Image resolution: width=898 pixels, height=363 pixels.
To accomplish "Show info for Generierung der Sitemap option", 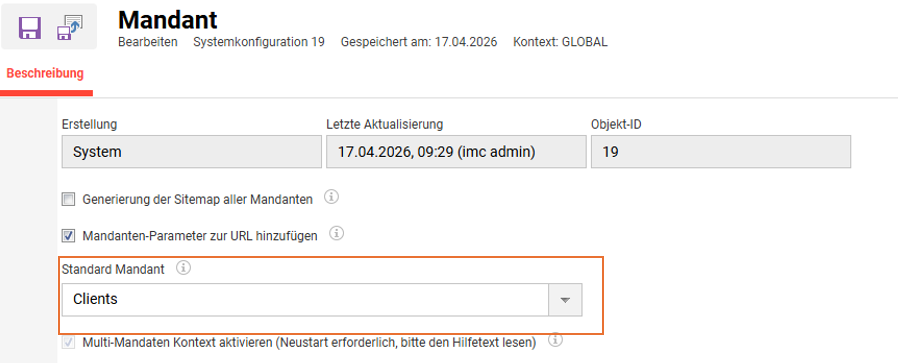I will [x=332, y=198].
